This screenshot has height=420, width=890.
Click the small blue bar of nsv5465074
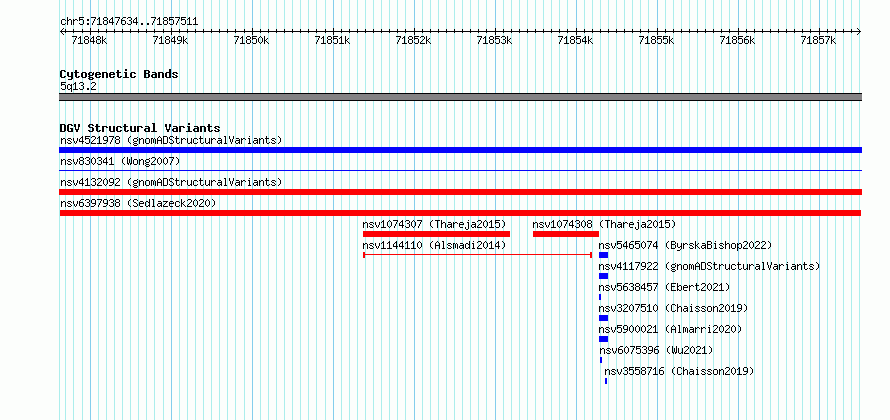coord(603,255)
